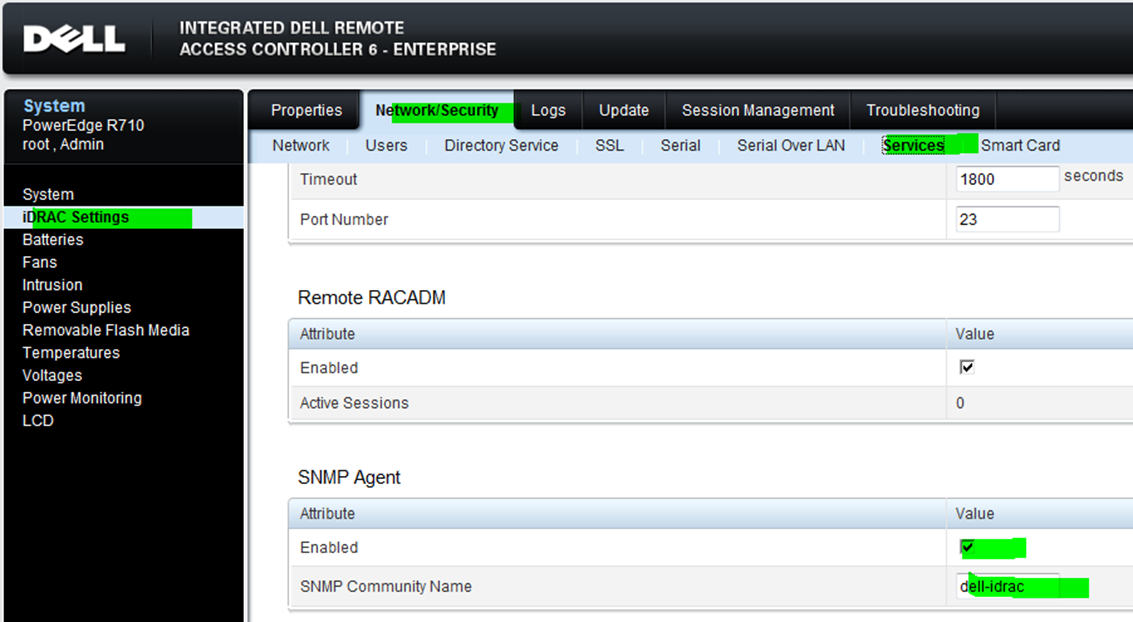Toggle the SNMP Agent Enabled checkbox
This screenshot has width=1133, height=622.
967,547
